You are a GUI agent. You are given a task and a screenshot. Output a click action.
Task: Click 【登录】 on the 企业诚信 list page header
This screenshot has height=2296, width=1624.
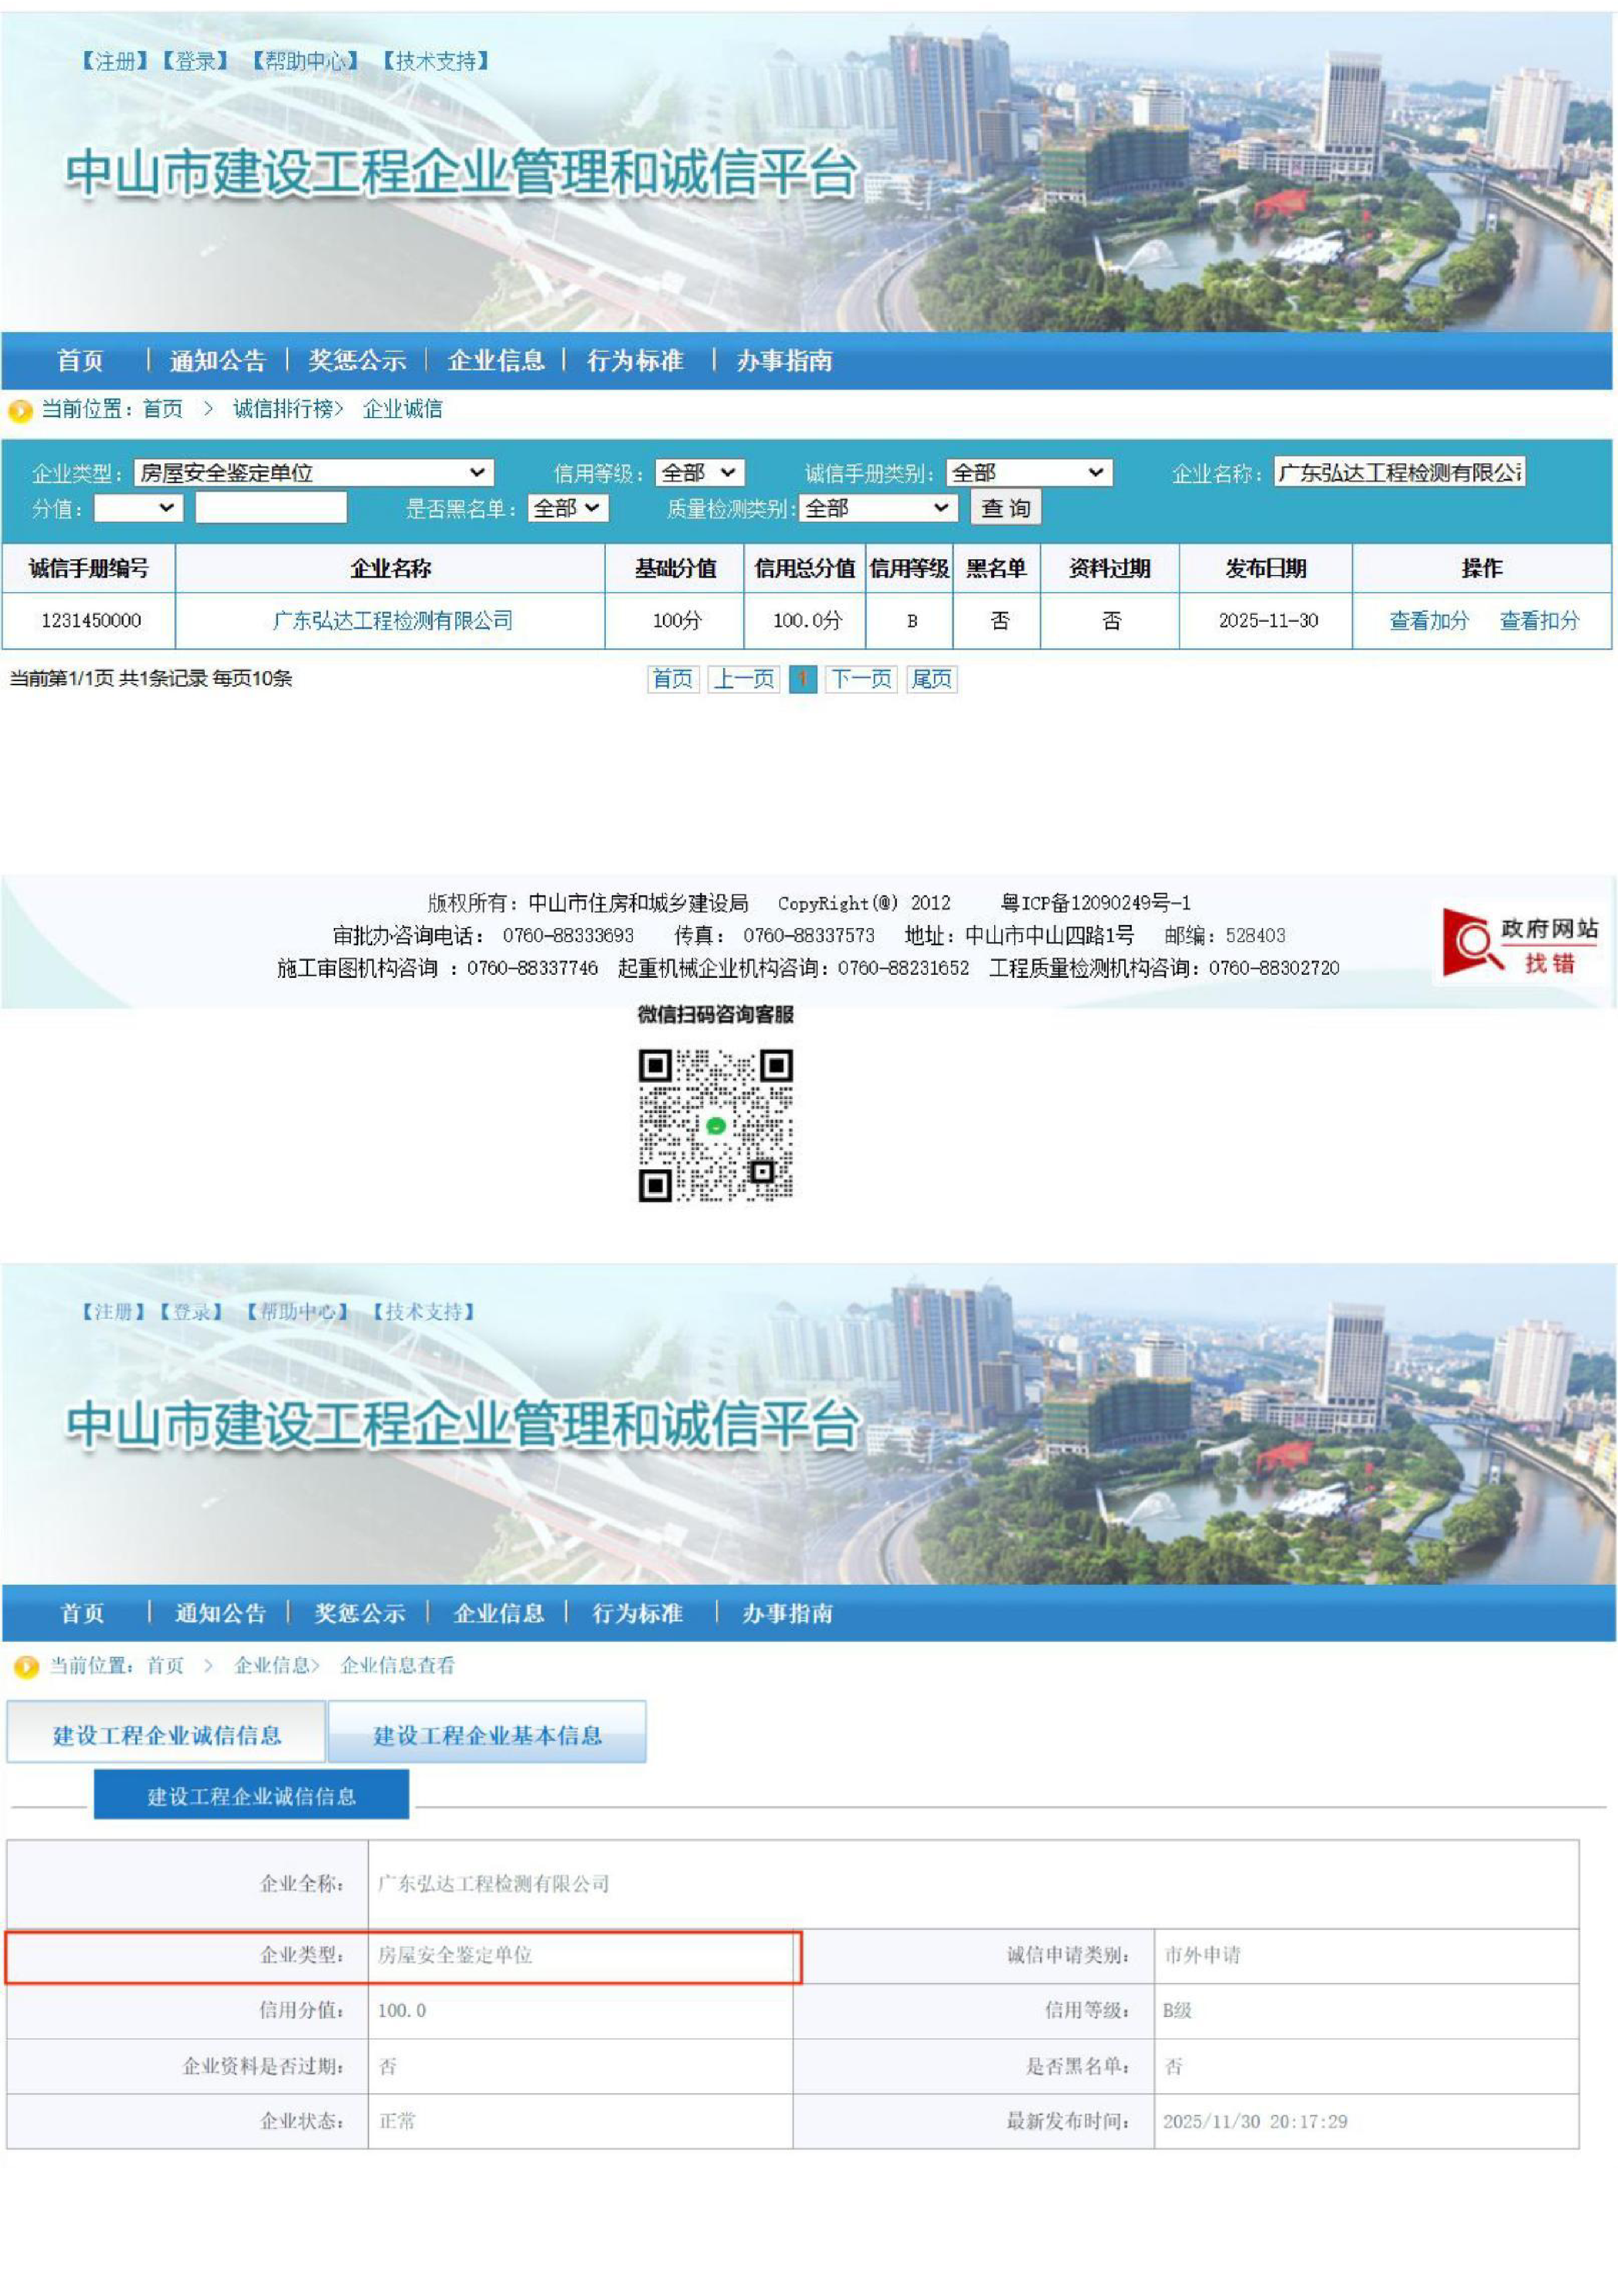click(x=195, y=61)
